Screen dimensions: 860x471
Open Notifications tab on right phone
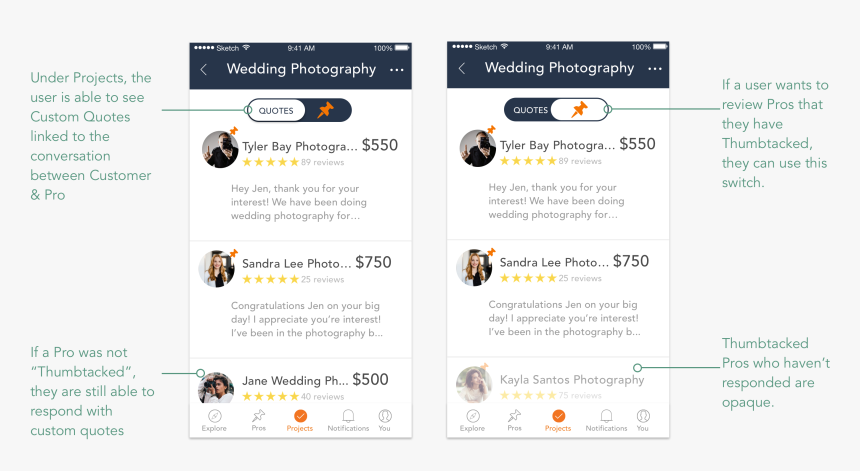[x=606, y=421]
